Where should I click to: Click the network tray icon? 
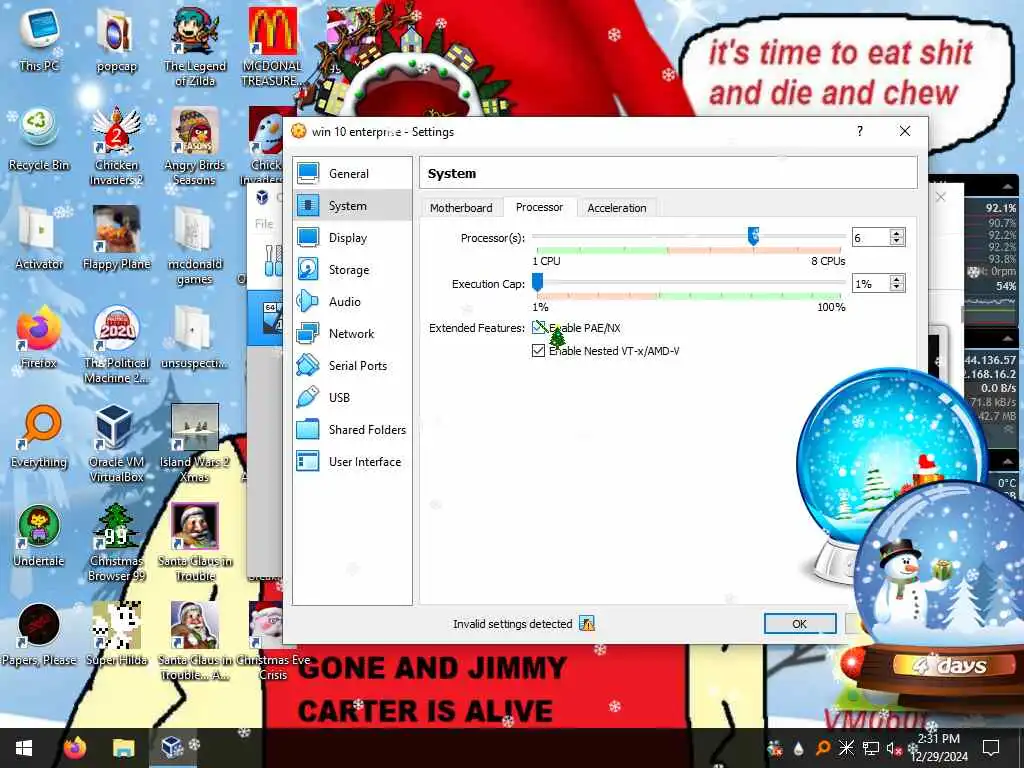(871, 748)
